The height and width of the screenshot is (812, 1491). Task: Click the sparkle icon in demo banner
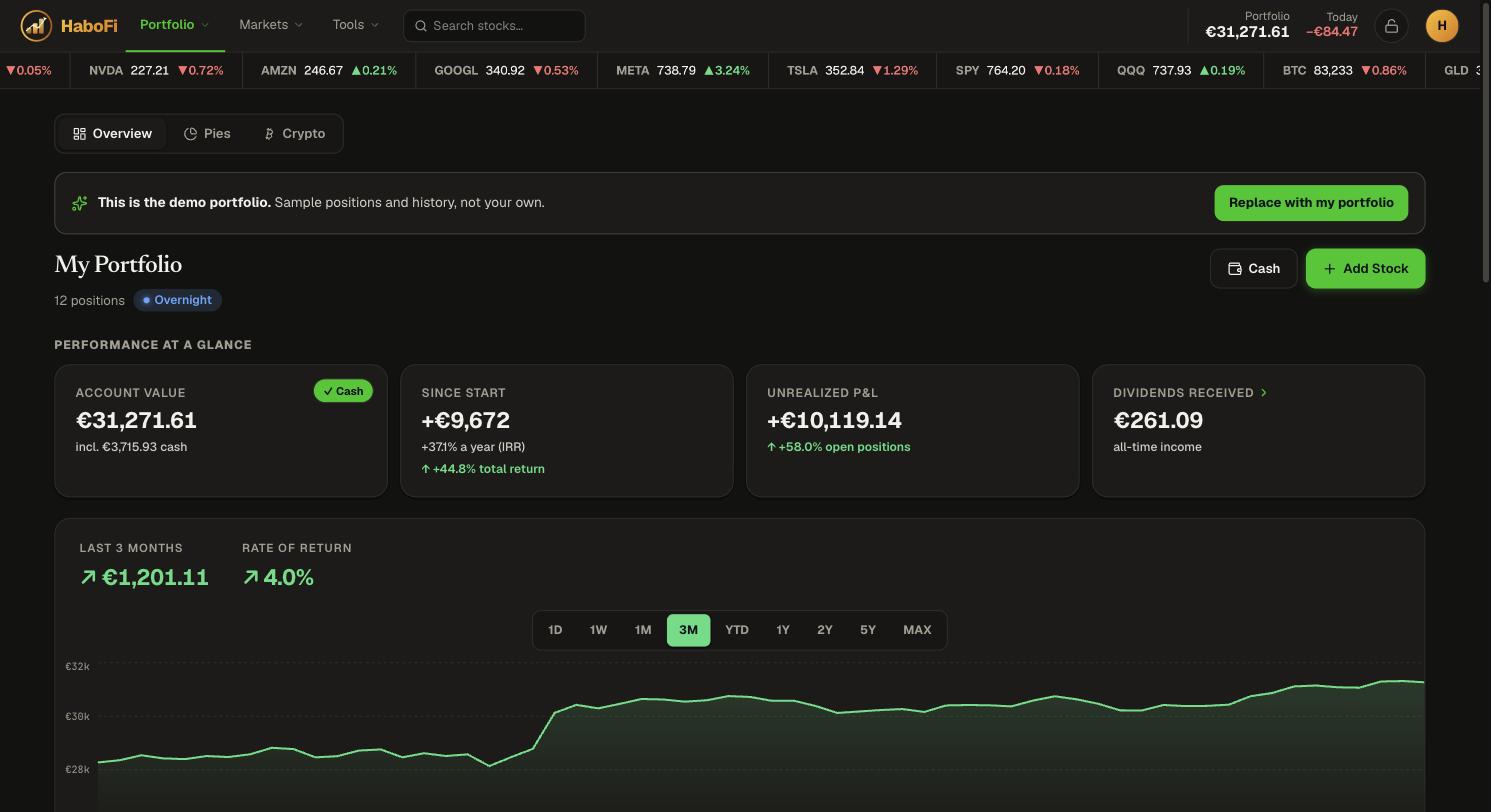[79, 203]
